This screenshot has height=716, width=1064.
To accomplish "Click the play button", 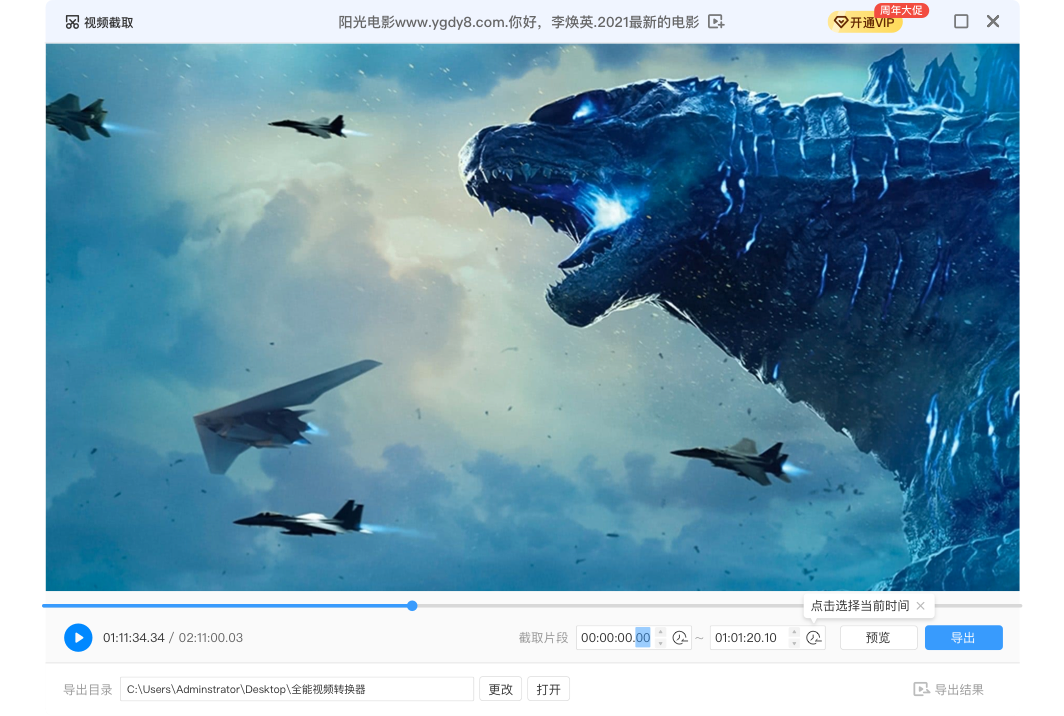I will point(78,638).
